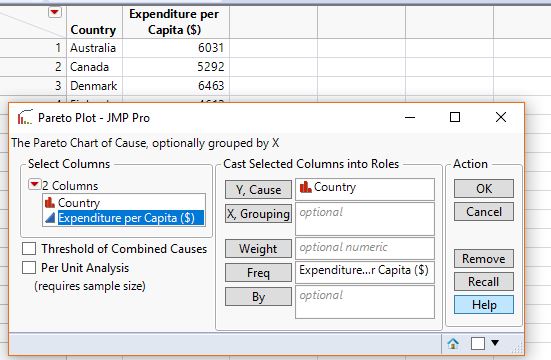Click OK to launch the Pareto plot
This screenshot has height=360, width=551.
tap(484, 189)
